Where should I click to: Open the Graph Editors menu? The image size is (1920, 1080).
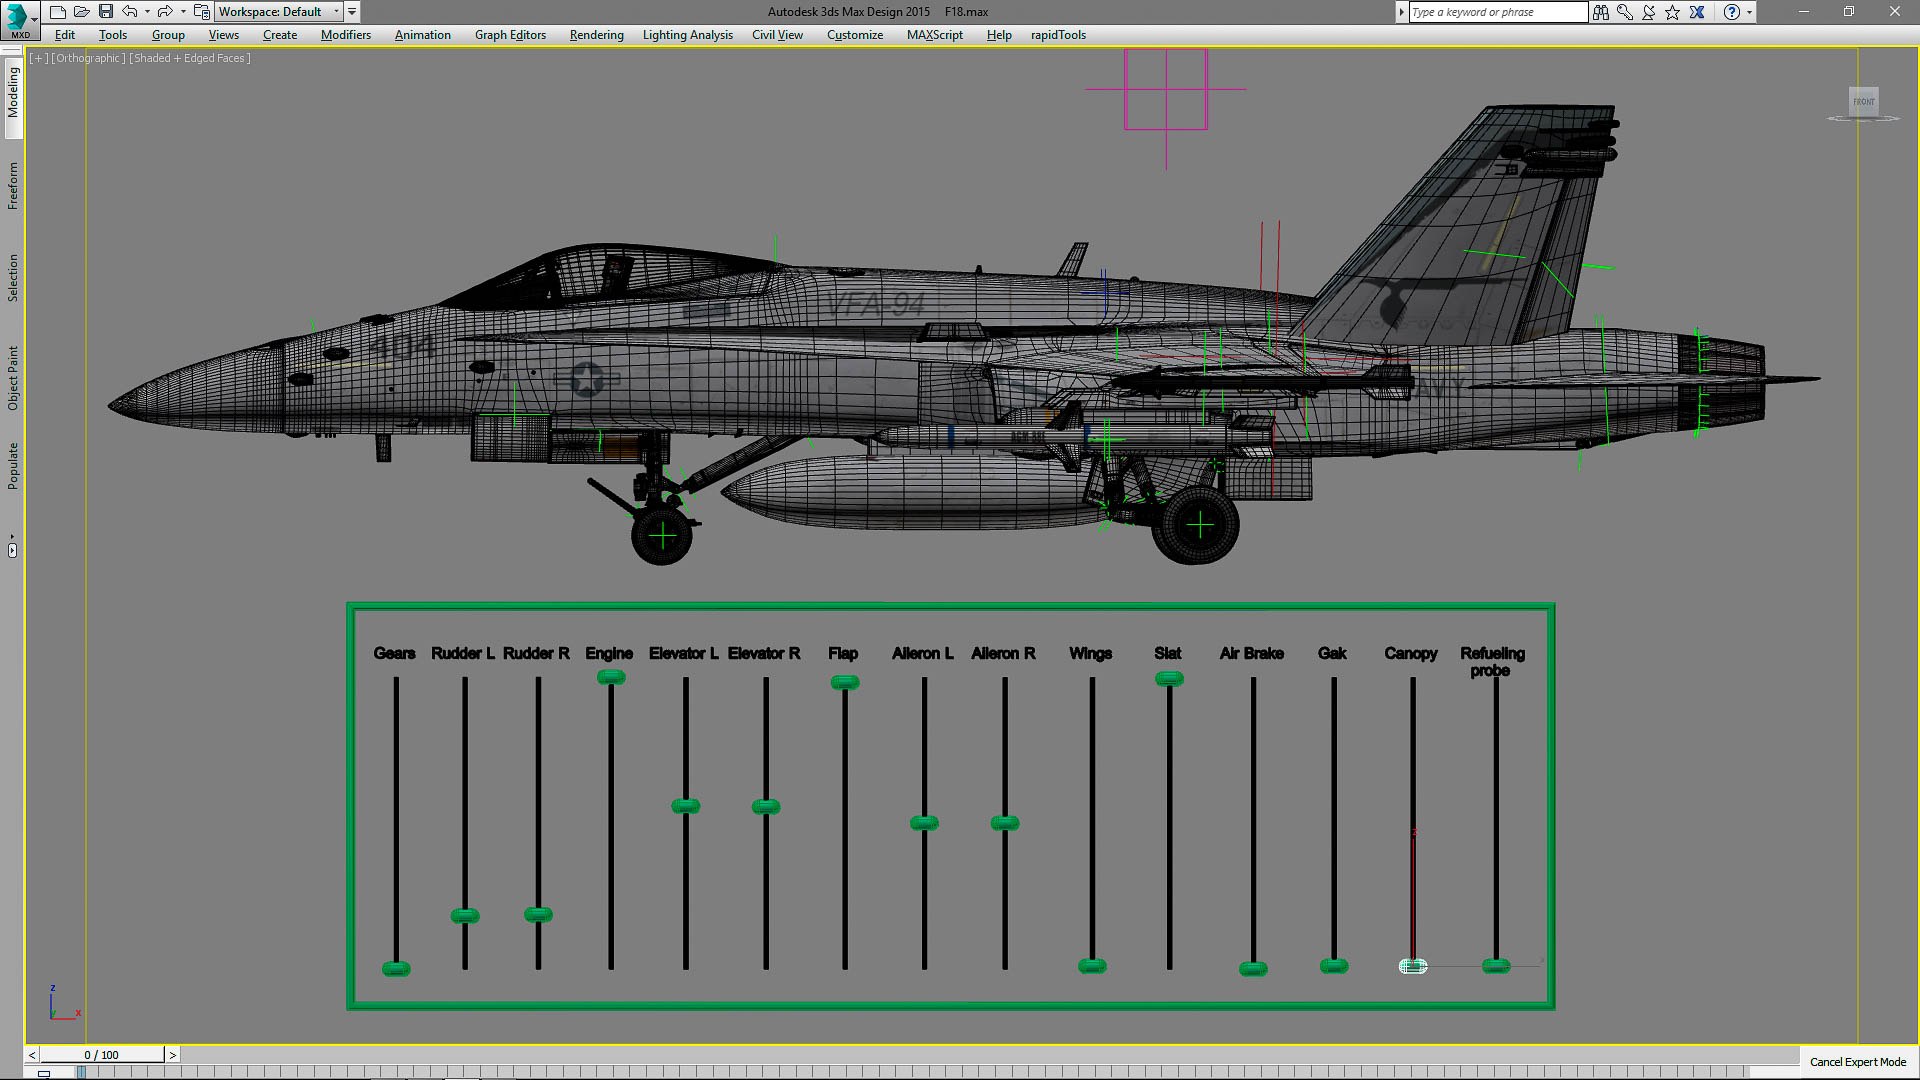click(x=510, y=35)
